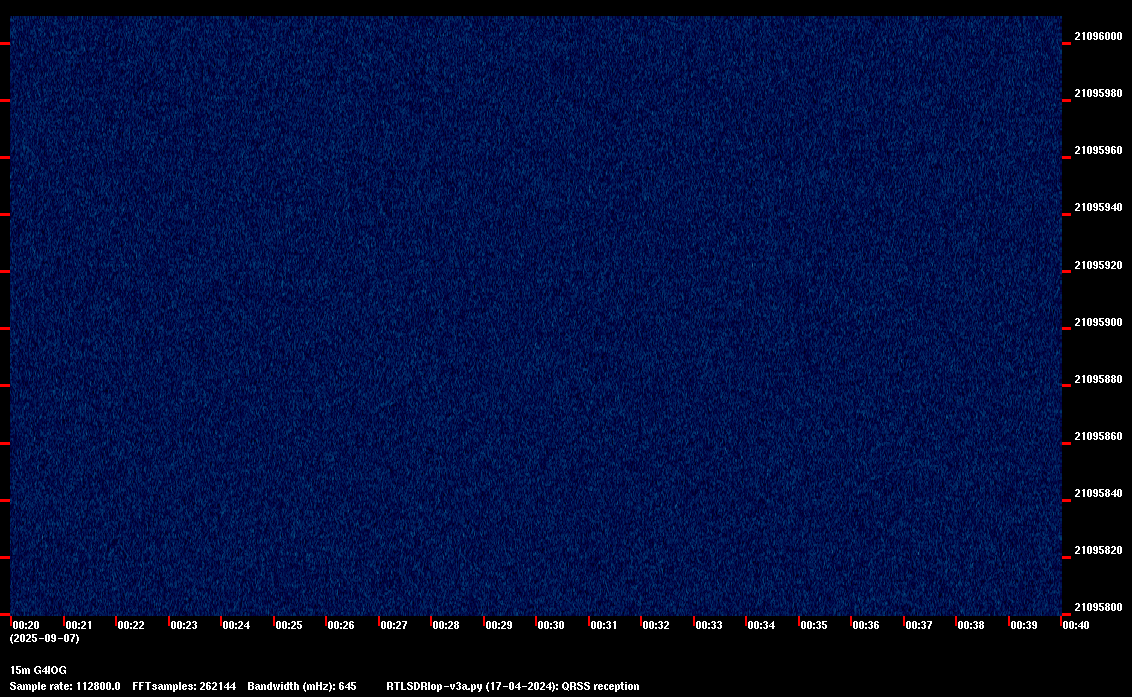Click the 00:22 time label
Screen dimensions: 1132x697
click(x=131, y=625)
